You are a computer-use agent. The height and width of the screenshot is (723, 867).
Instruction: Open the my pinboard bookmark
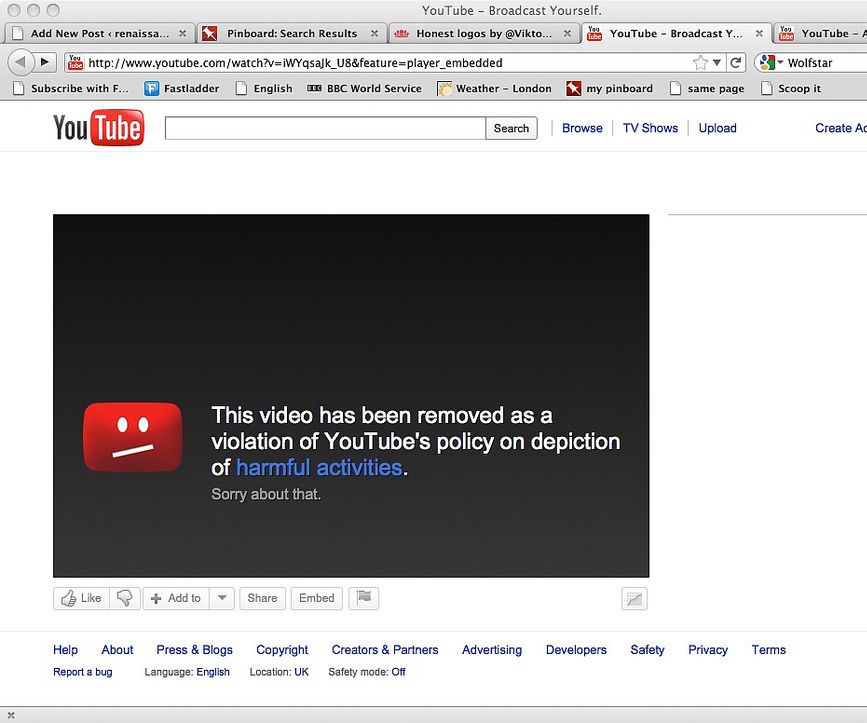click(x=609, y=88)
